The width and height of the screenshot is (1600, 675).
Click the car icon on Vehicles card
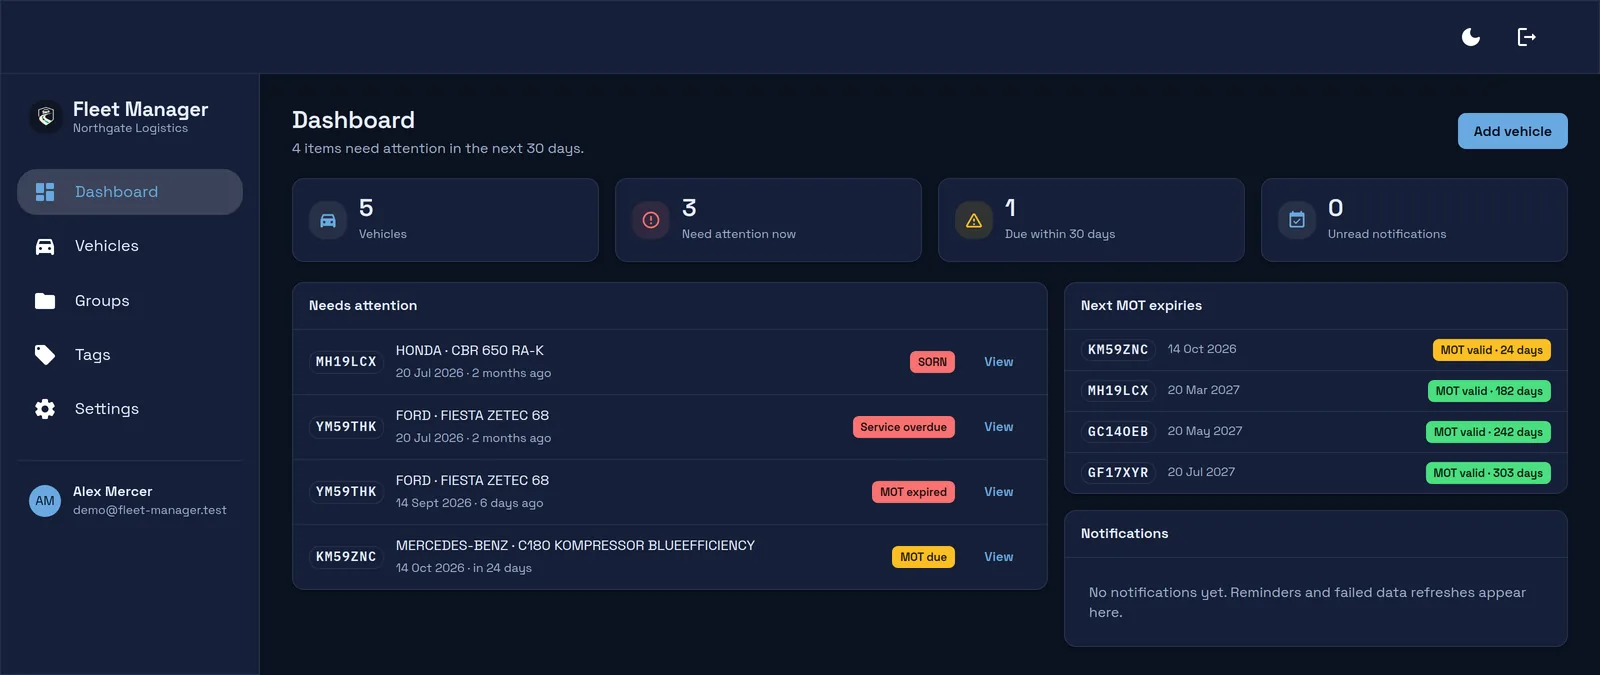click(x=328, y=220)
